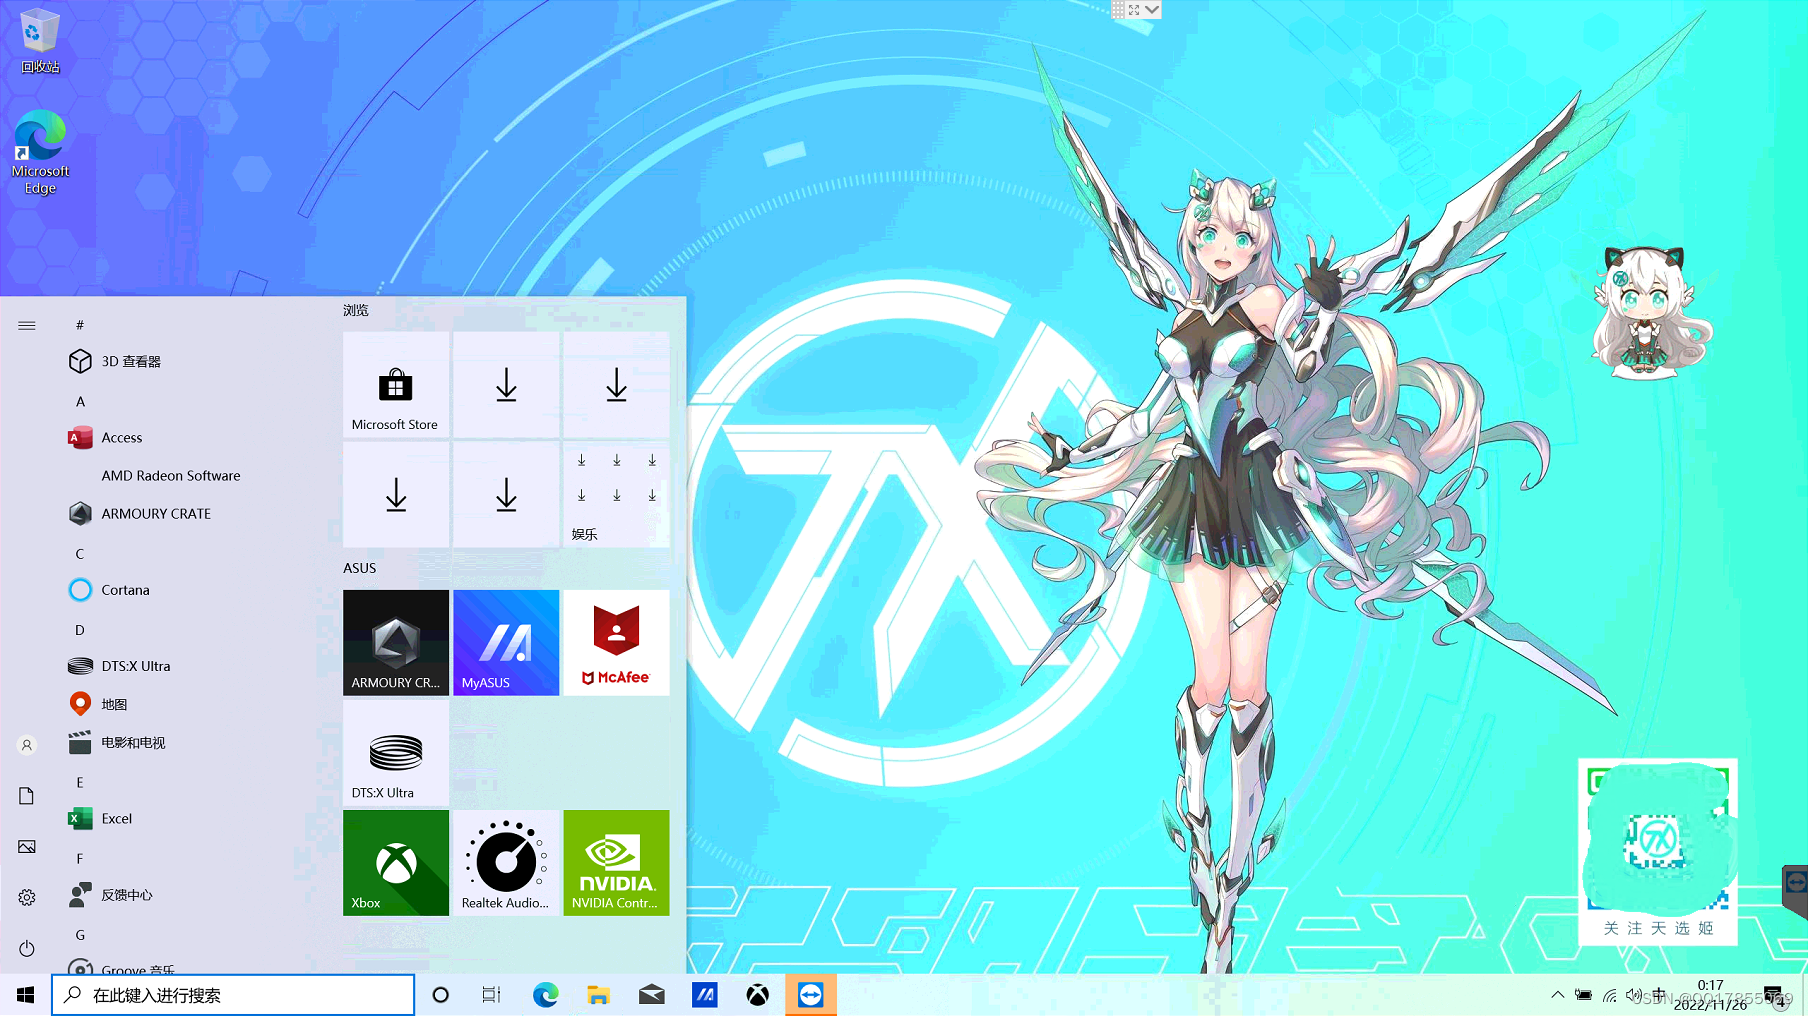Open user account icon in Start
This screenshot has height=1016, width=1808.
(x=27, y=745)
